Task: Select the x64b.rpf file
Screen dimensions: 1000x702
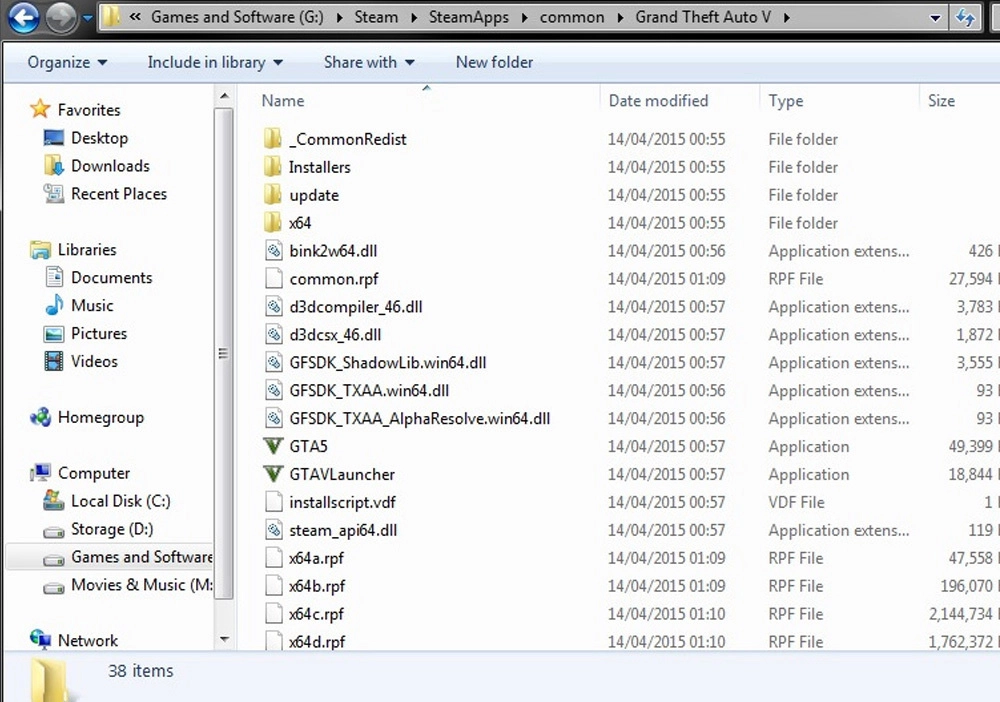Action: click(317, 586)
